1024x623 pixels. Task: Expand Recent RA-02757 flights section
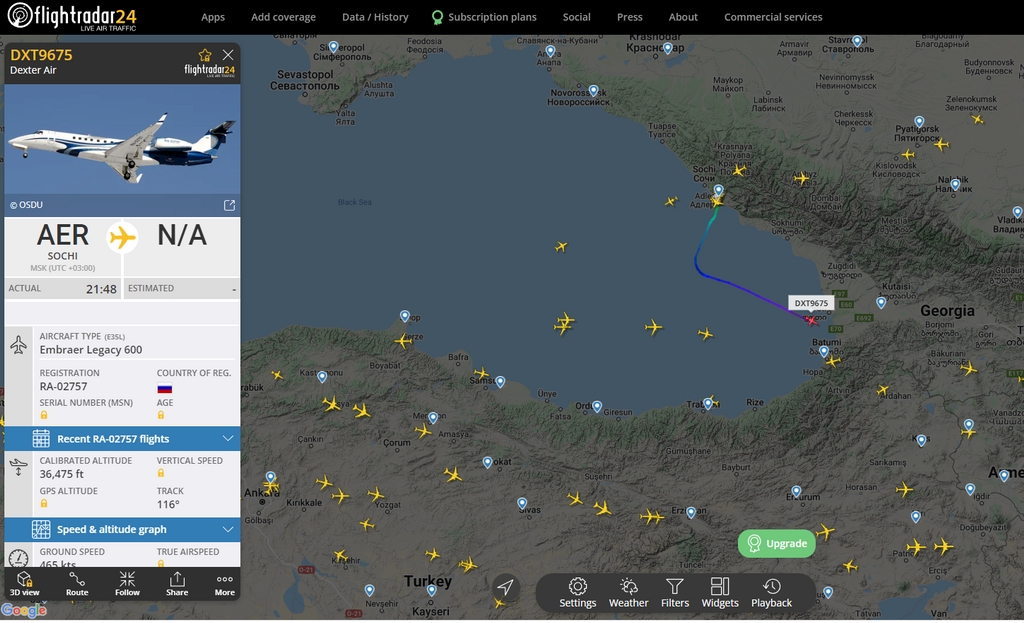pyautogui.click(x=122, y=439)
